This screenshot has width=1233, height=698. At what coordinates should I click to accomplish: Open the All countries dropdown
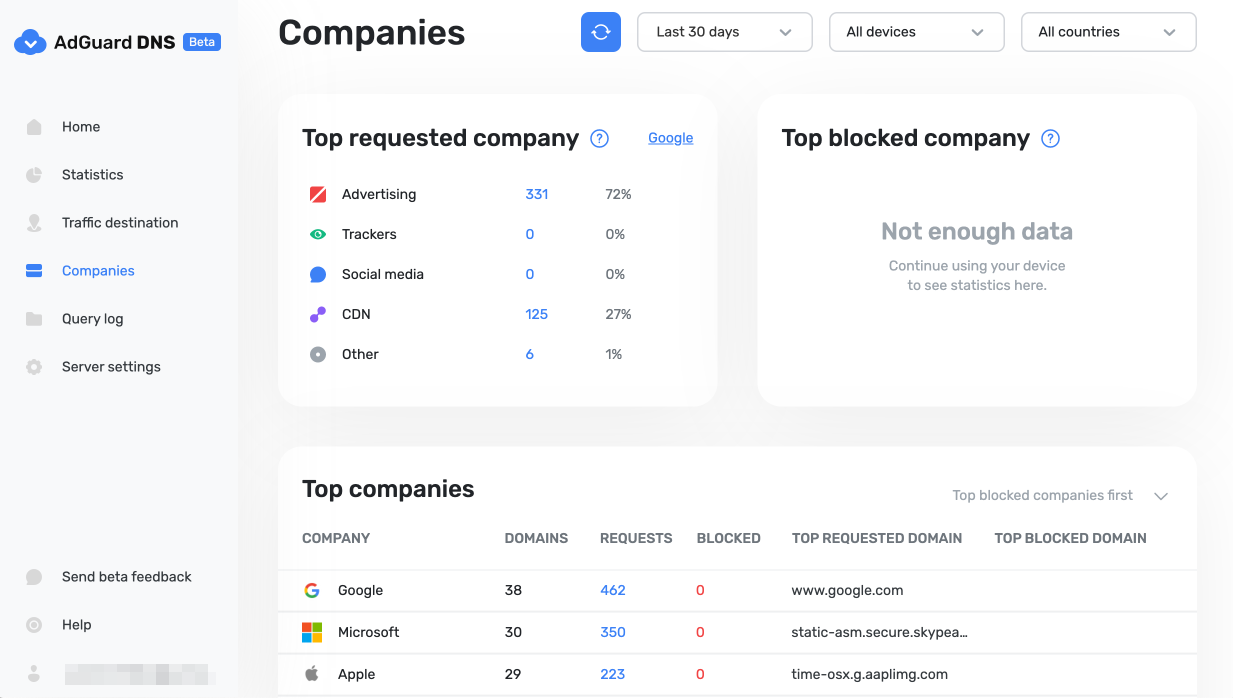click(1109, 32)
